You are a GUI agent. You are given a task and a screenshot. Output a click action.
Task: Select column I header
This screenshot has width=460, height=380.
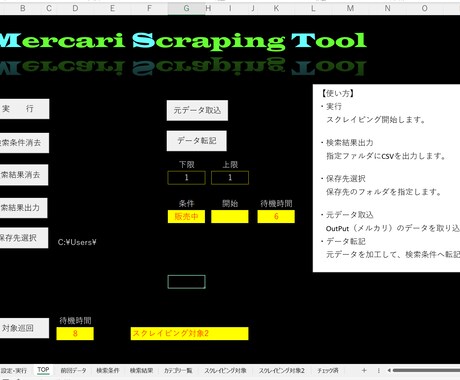pos(230,8)
